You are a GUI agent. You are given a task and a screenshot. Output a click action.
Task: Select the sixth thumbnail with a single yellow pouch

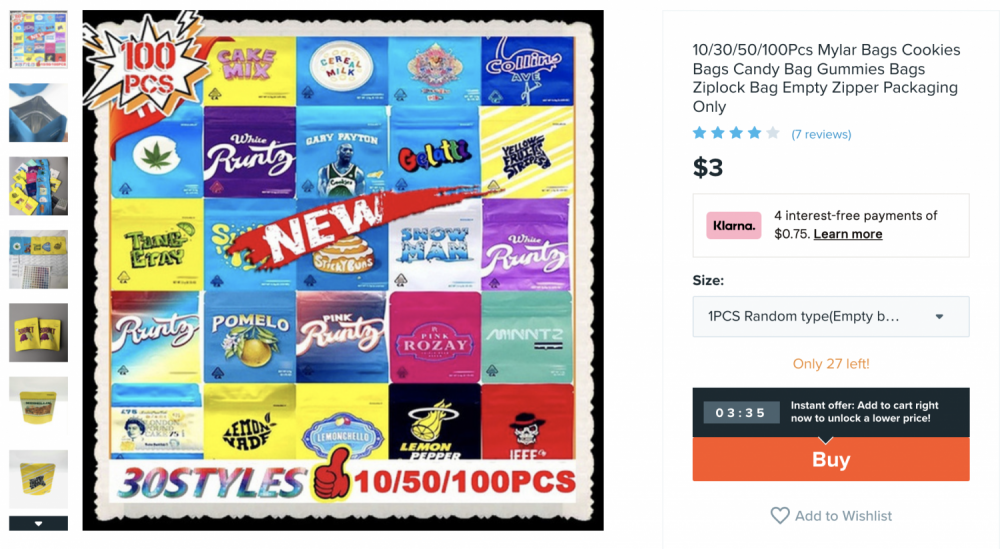pyautogui.click(x=38, y=406)
